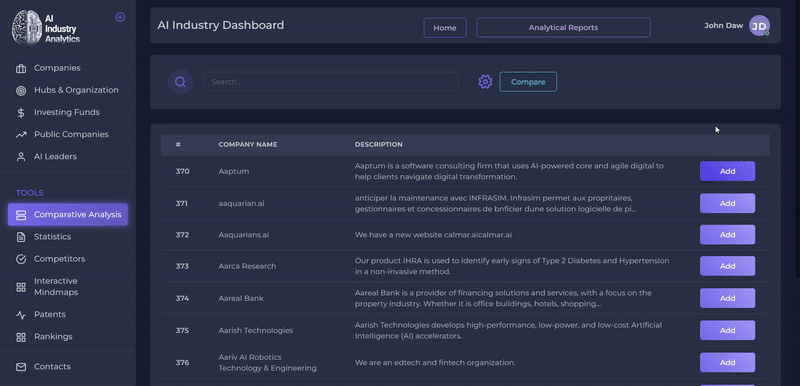Screen dimensions: 800x386
Task: Click the Home button
Action: click(x=445, y=28)
